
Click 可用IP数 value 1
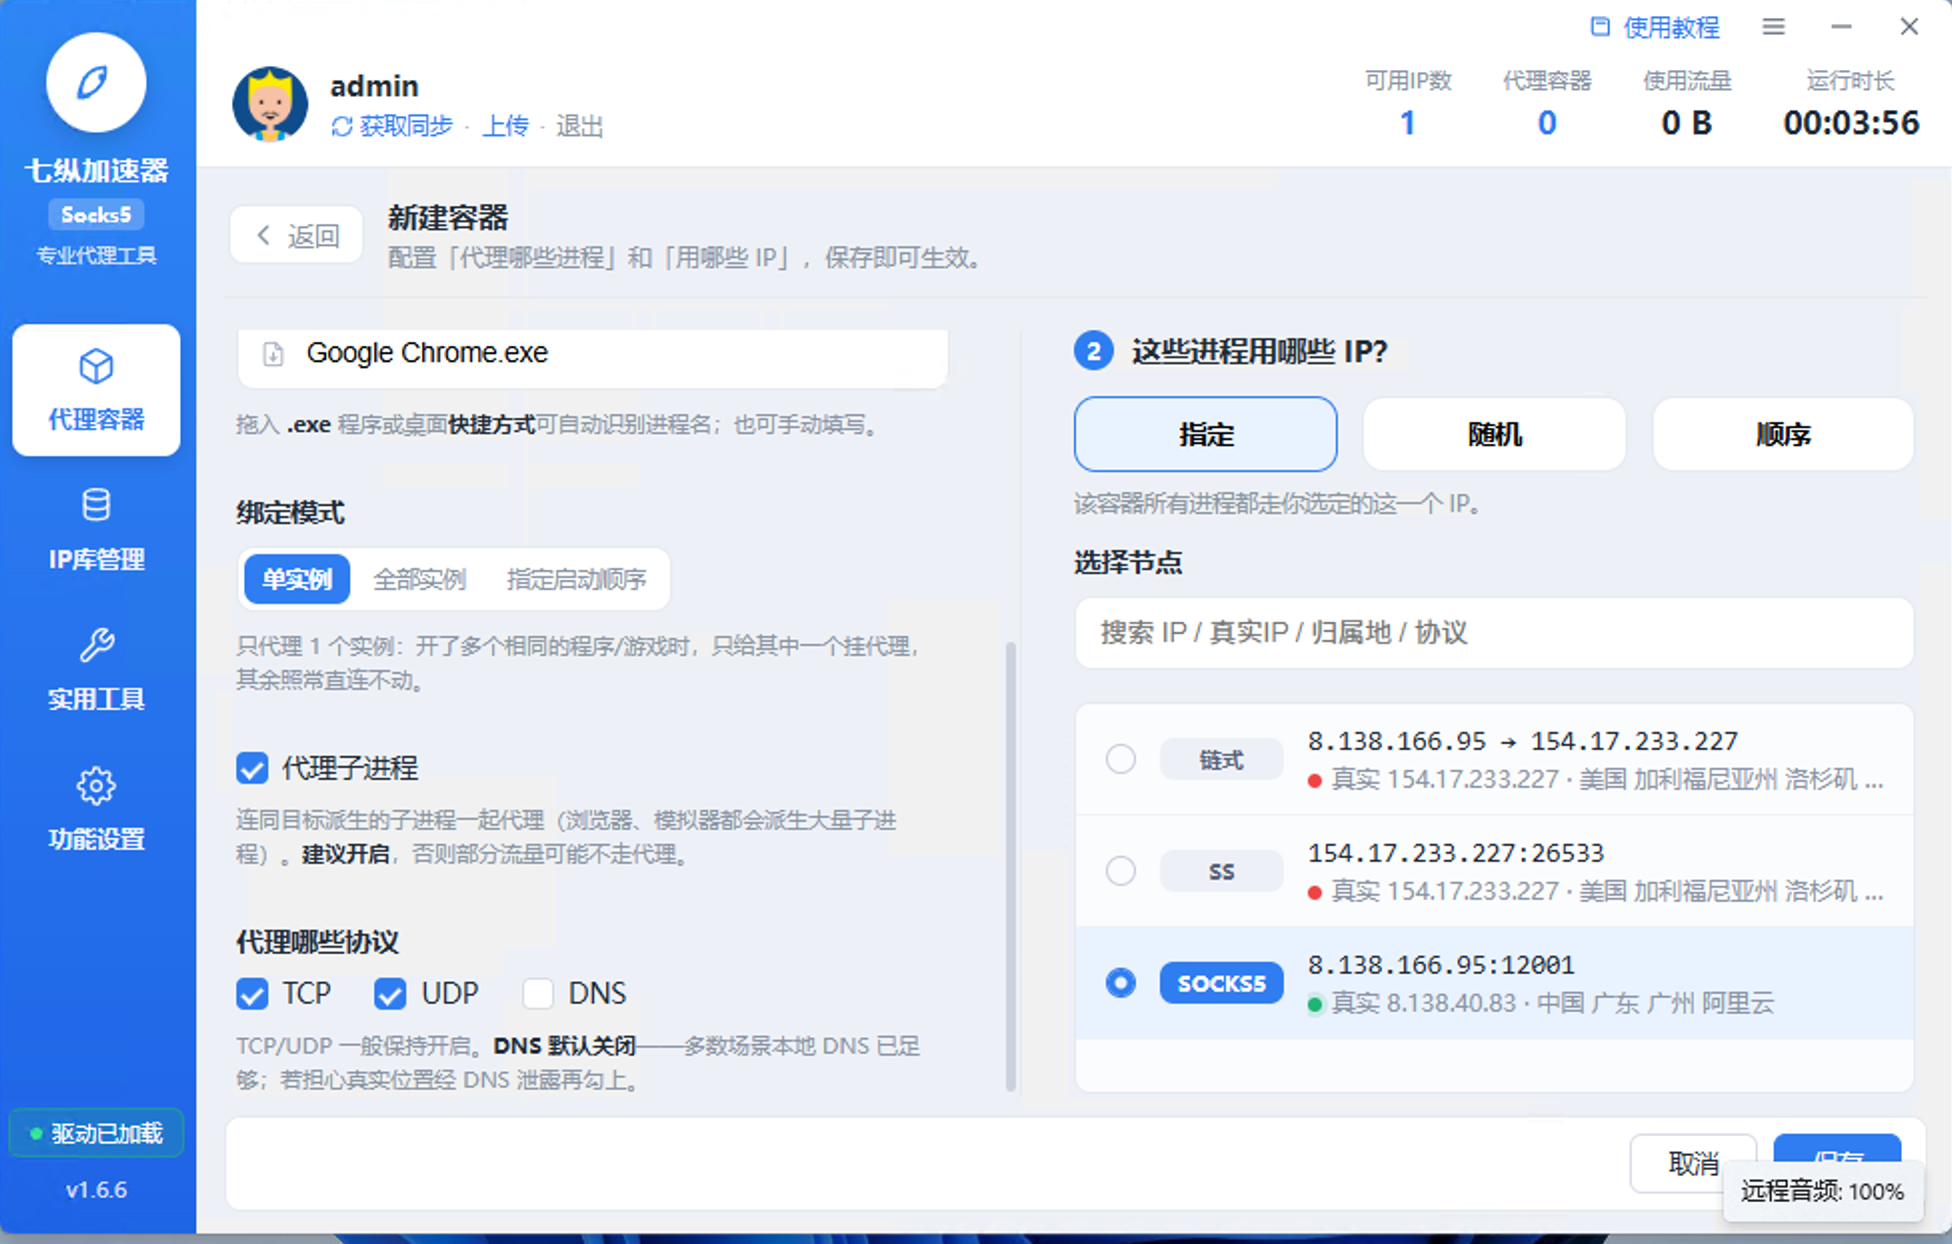[x=1407, y=123]
